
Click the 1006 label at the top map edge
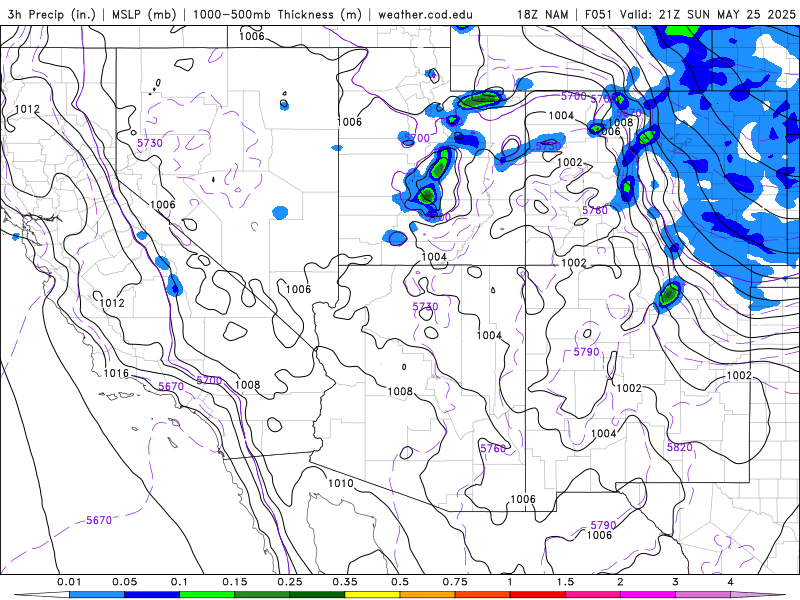[x=252, y=36]
